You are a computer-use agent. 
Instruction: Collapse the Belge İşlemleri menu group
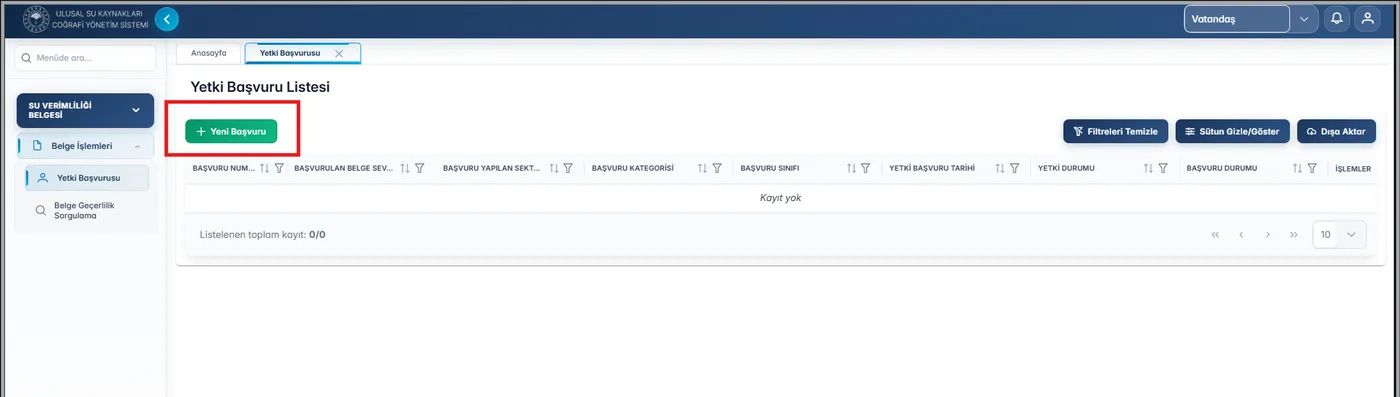85,146
